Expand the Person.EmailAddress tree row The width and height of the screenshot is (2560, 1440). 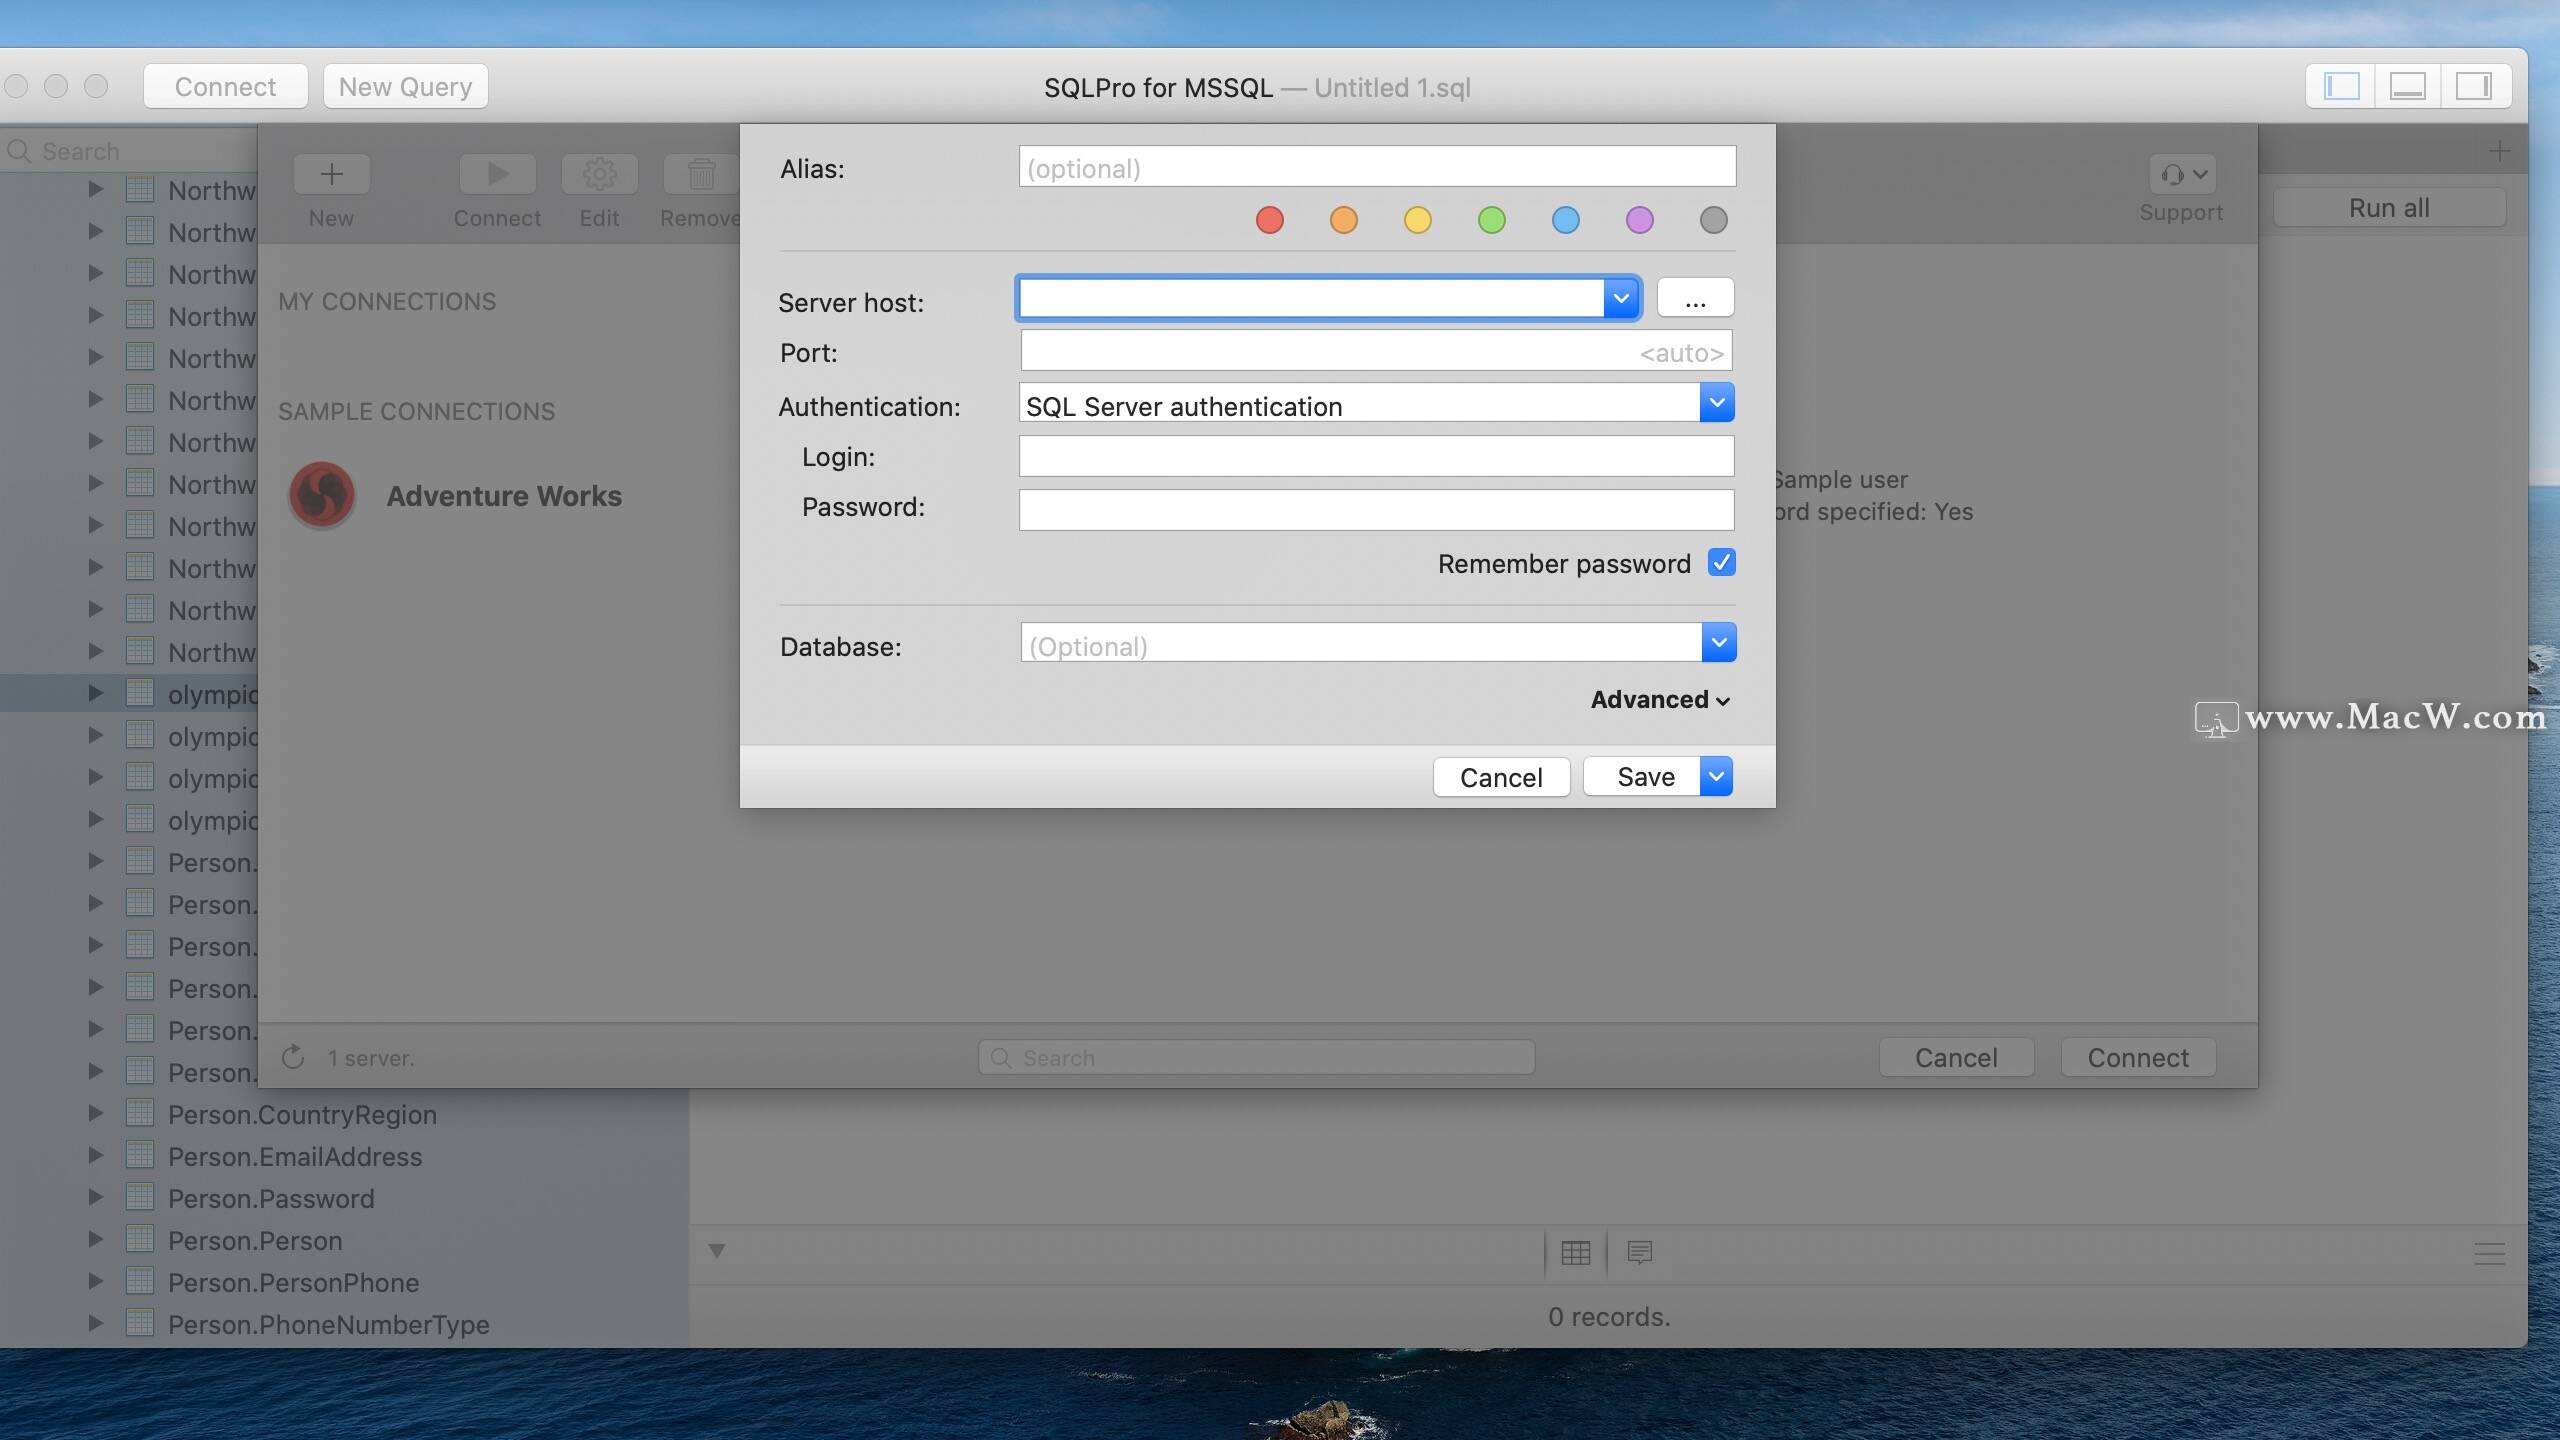(x=96, y=1155)
